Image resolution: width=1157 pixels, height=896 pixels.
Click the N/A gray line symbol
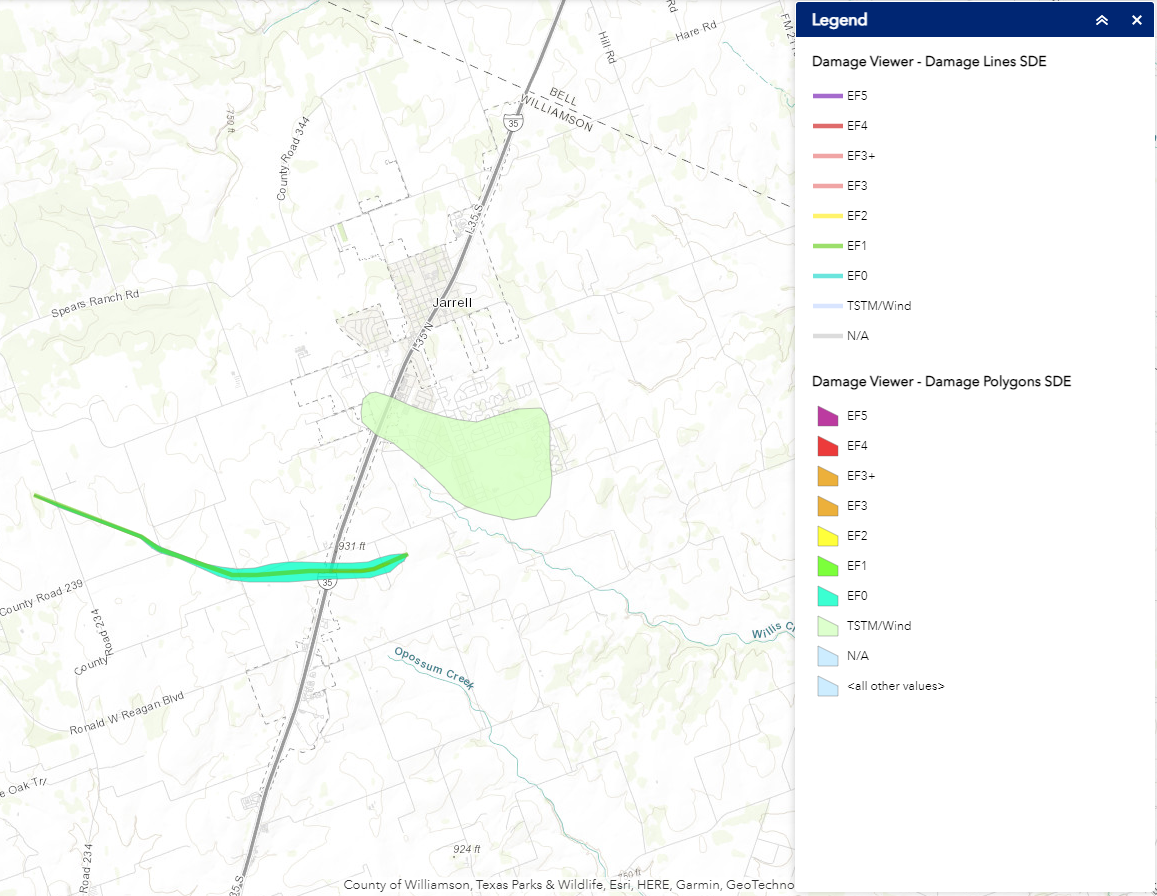click(827, 336)
